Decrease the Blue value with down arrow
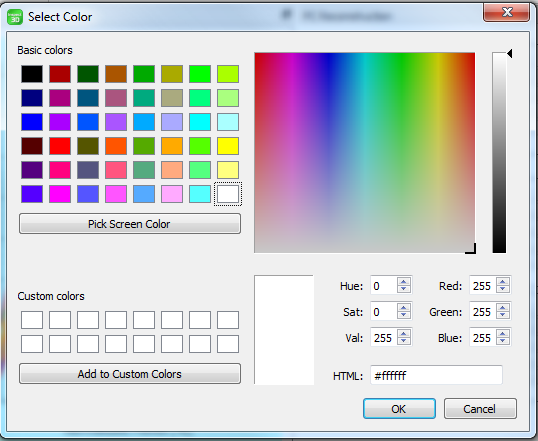Screen dimensions: 538x441 coord(503,341)
